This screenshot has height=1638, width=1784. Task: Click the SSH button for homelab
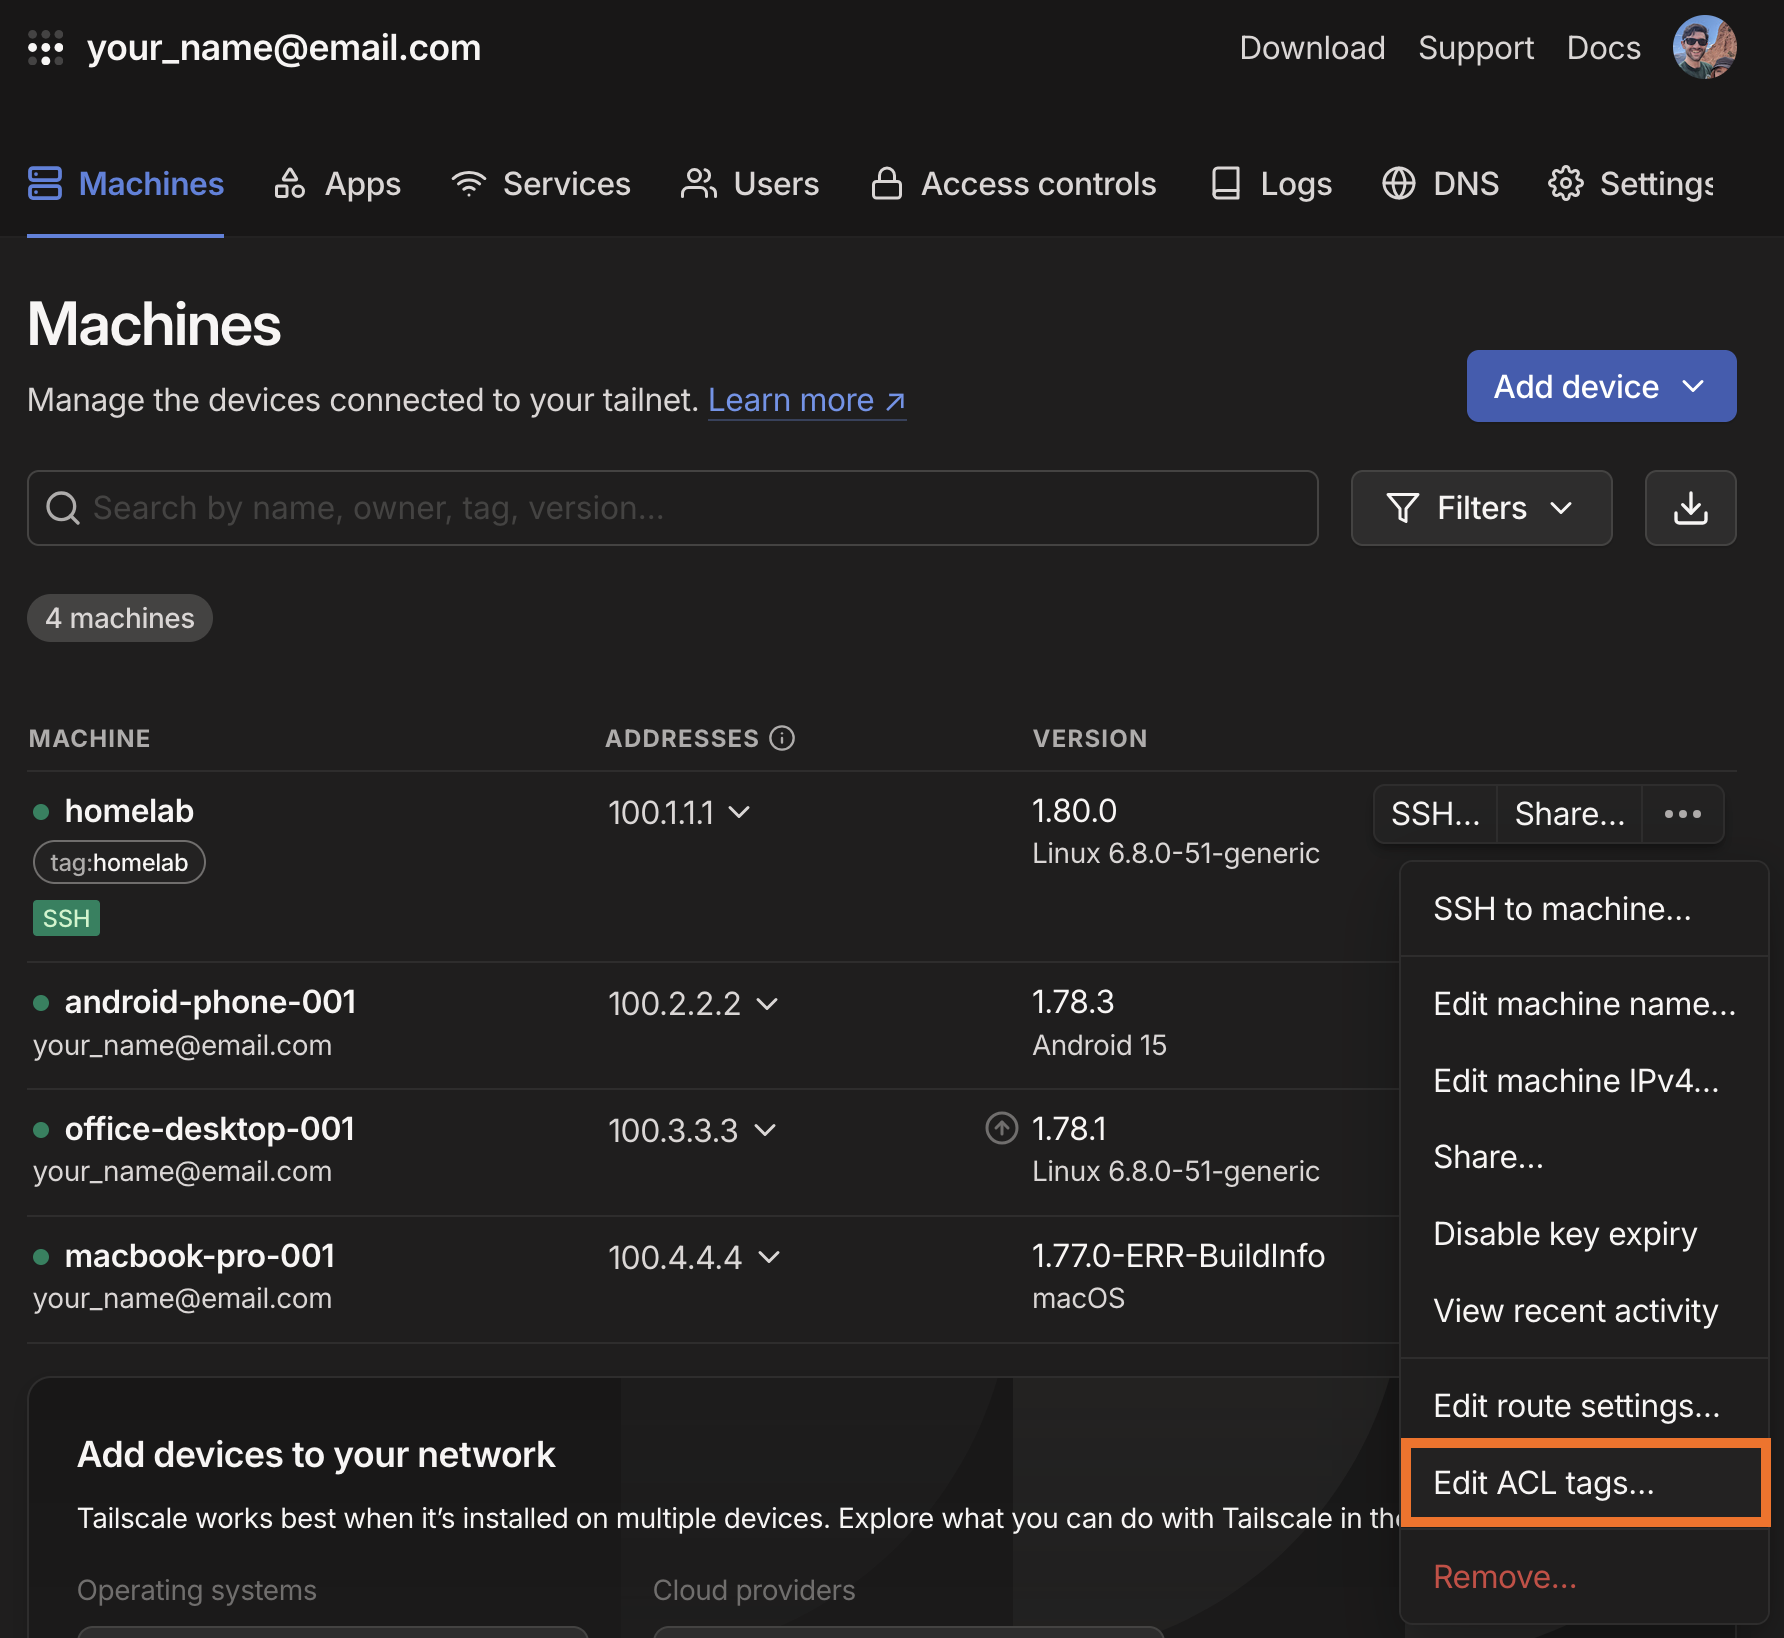[x=1434, y=814]
